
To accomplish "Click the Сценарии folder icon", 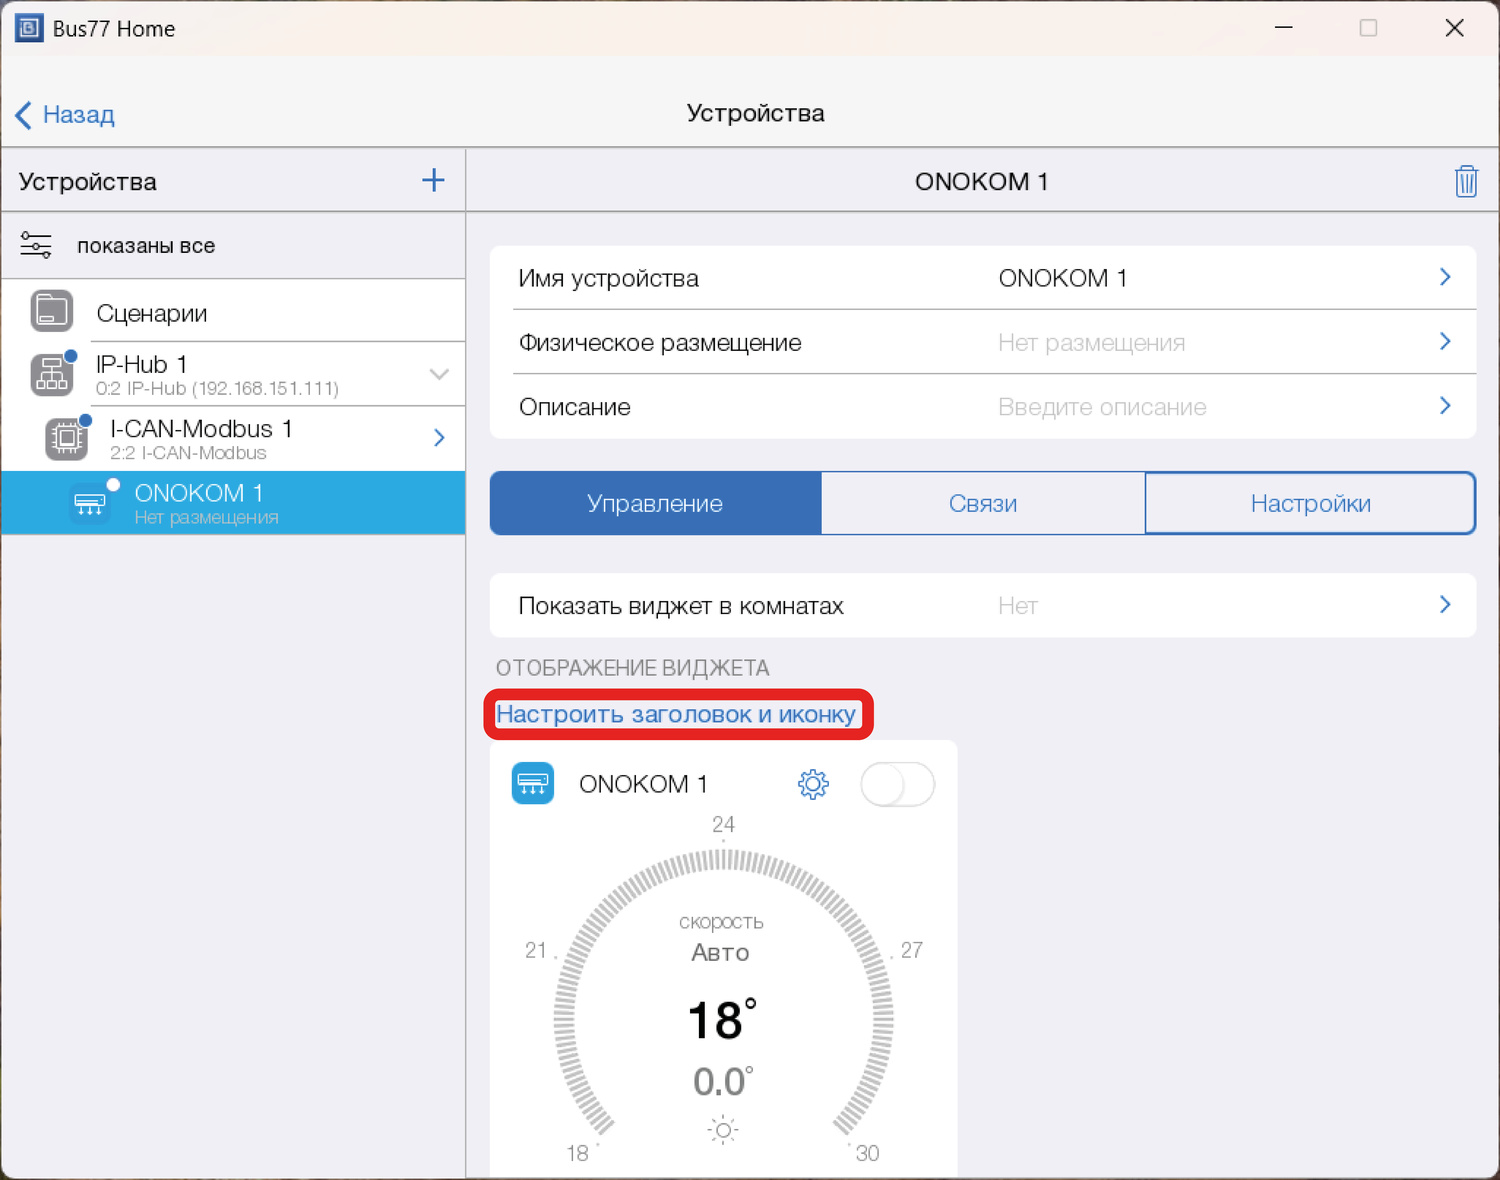I will click(x=52, y=312).
